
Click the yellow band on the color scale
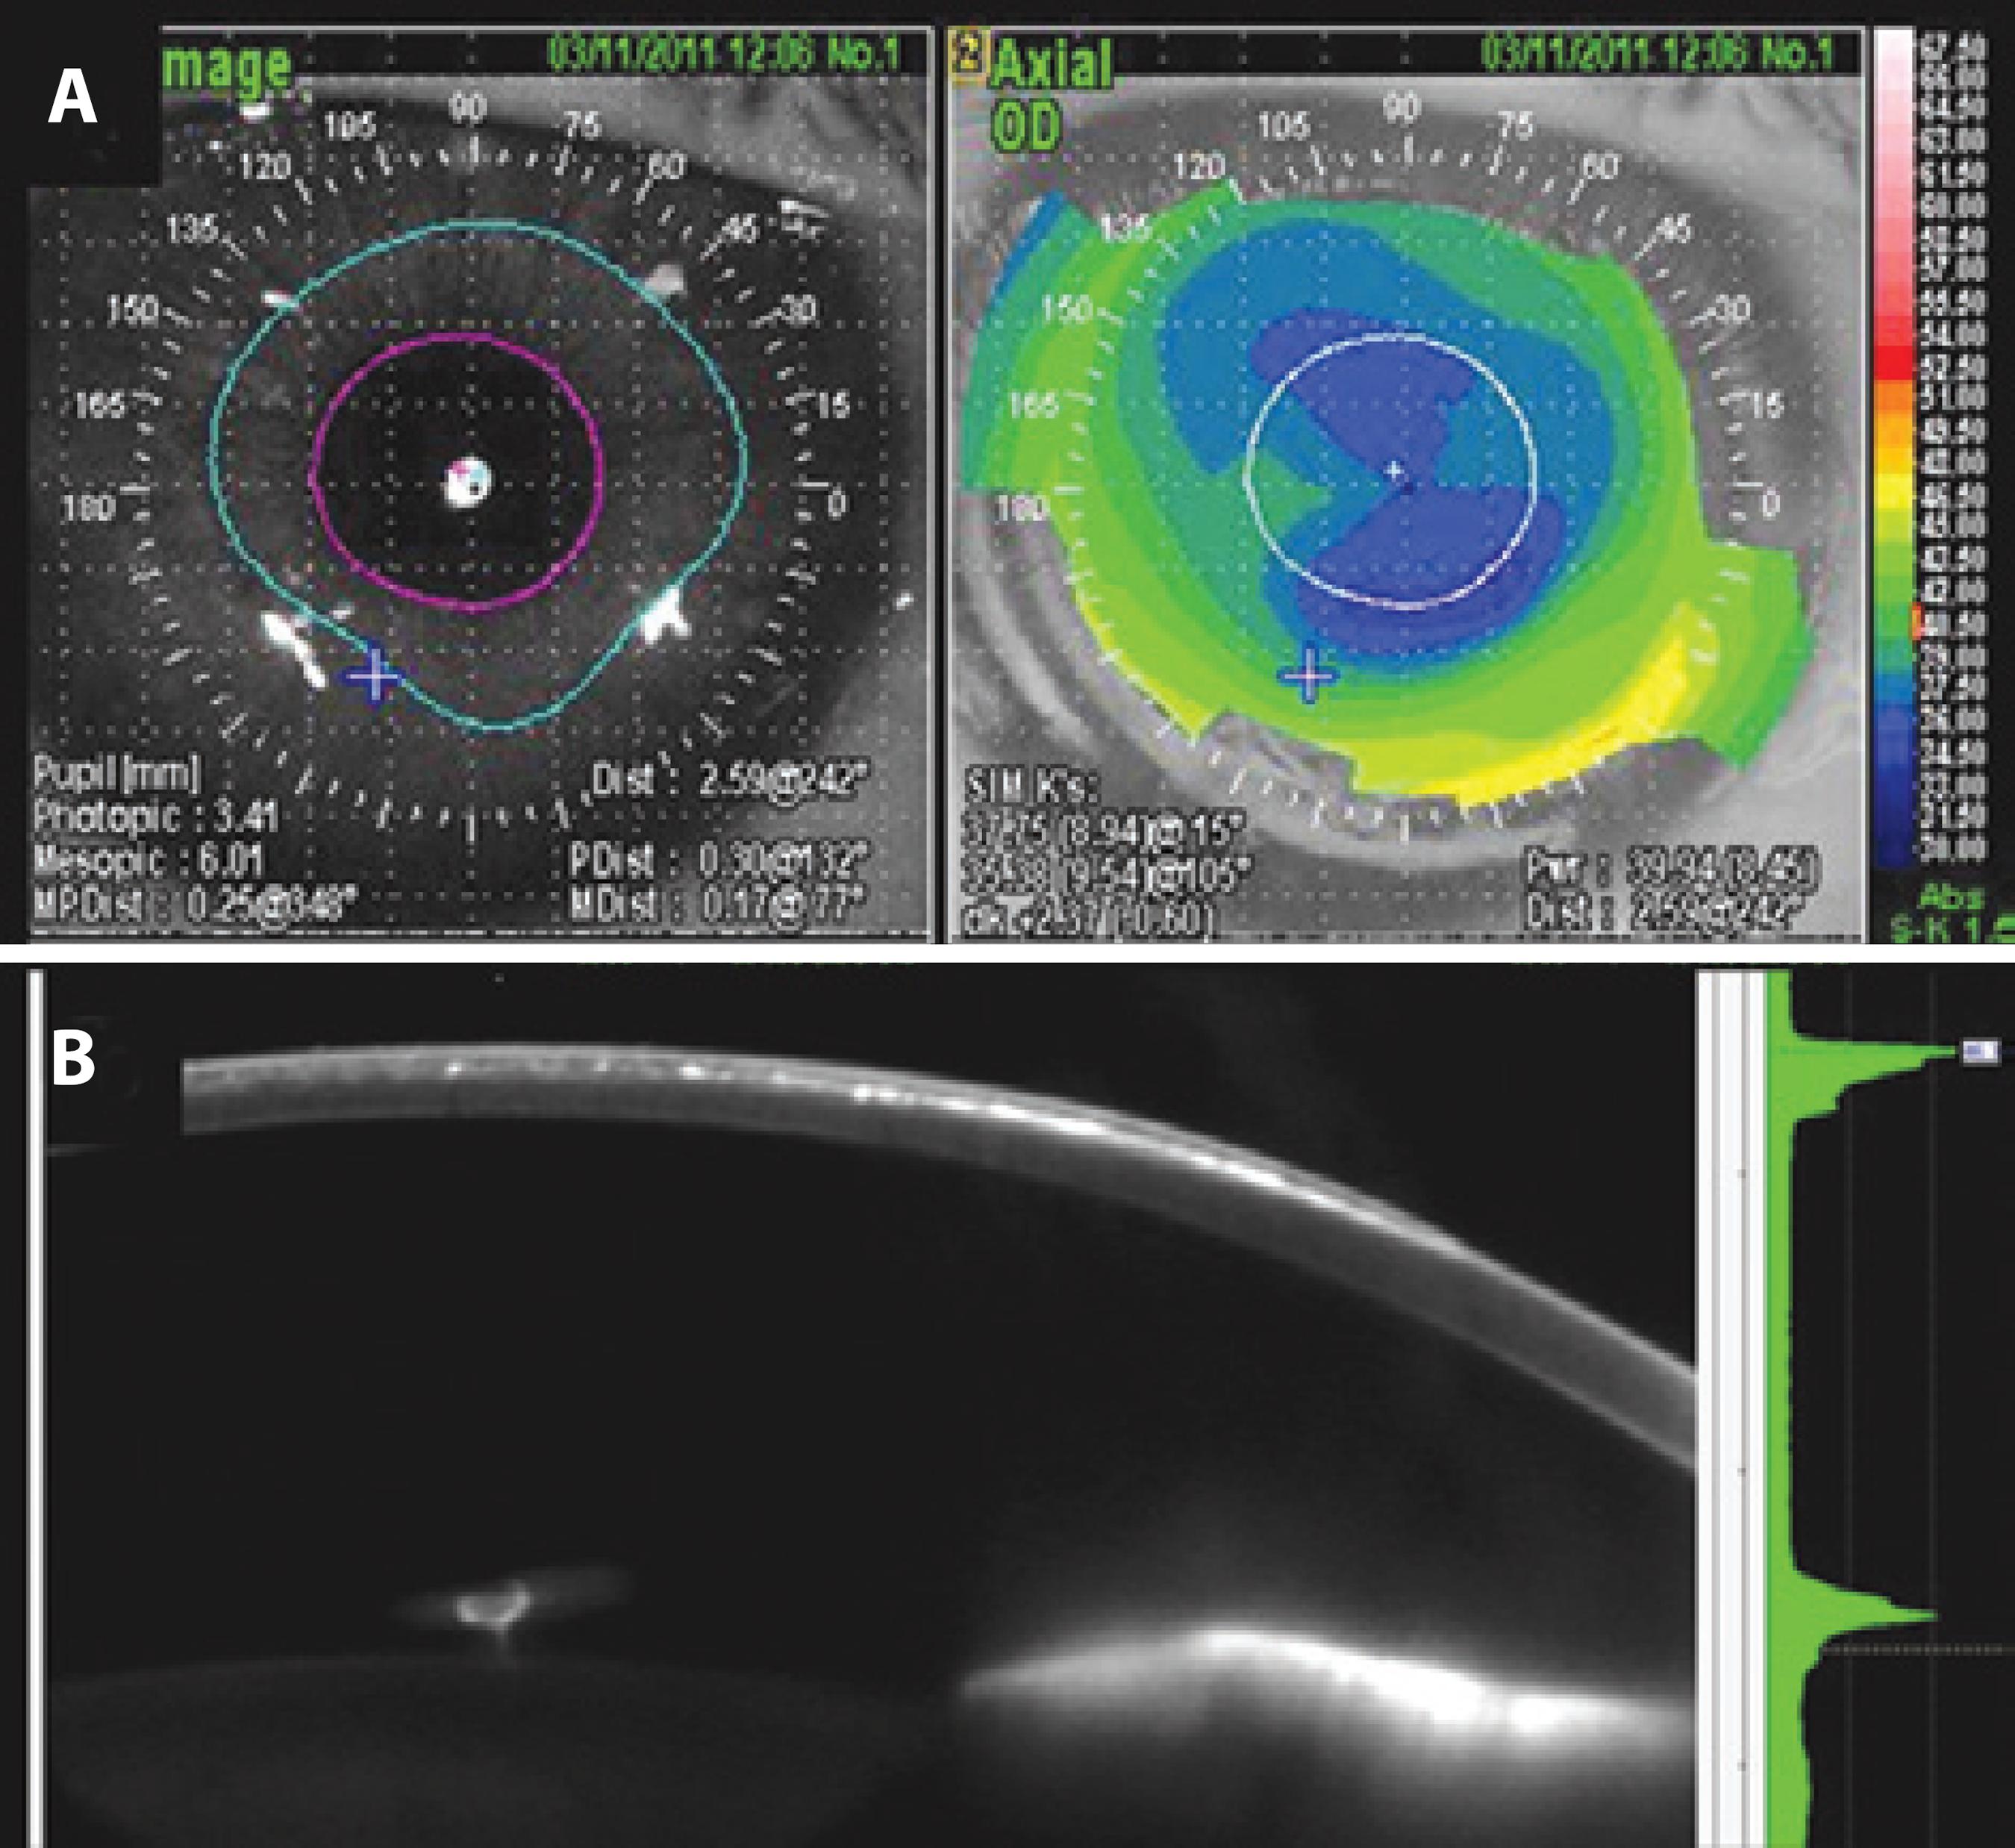[1894, 490]
